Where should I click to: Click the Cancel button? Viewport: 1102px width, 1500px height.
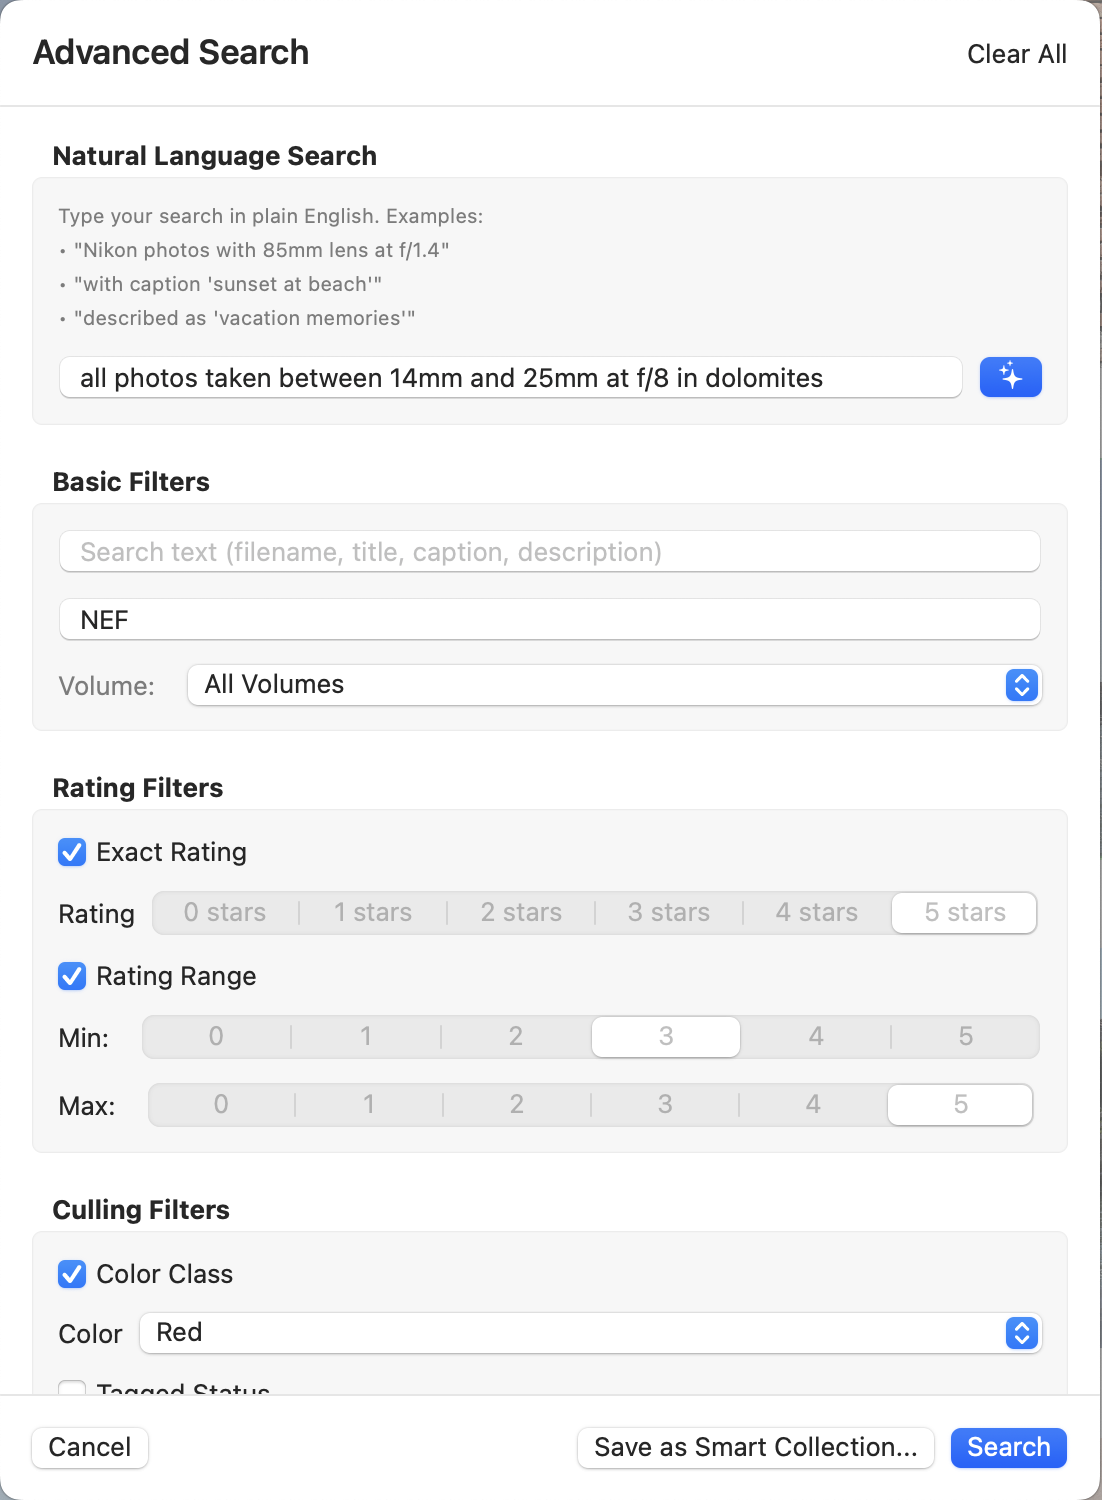(89, 1447)
